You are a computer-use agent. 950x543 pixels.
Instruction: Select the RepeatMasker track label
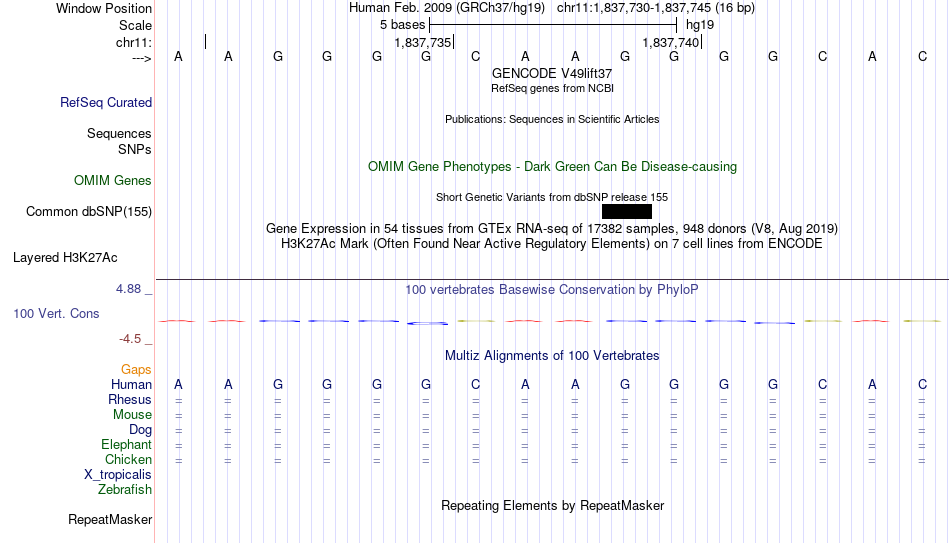[x=110, y=520]
